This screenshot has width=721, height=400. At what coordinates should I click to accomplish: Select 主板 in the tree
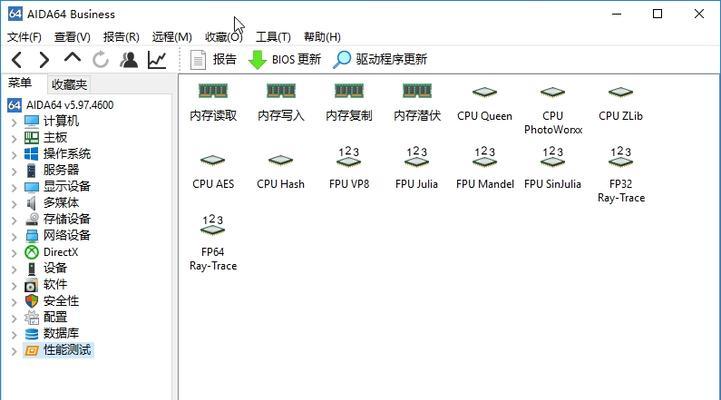(x=46, y=137)
